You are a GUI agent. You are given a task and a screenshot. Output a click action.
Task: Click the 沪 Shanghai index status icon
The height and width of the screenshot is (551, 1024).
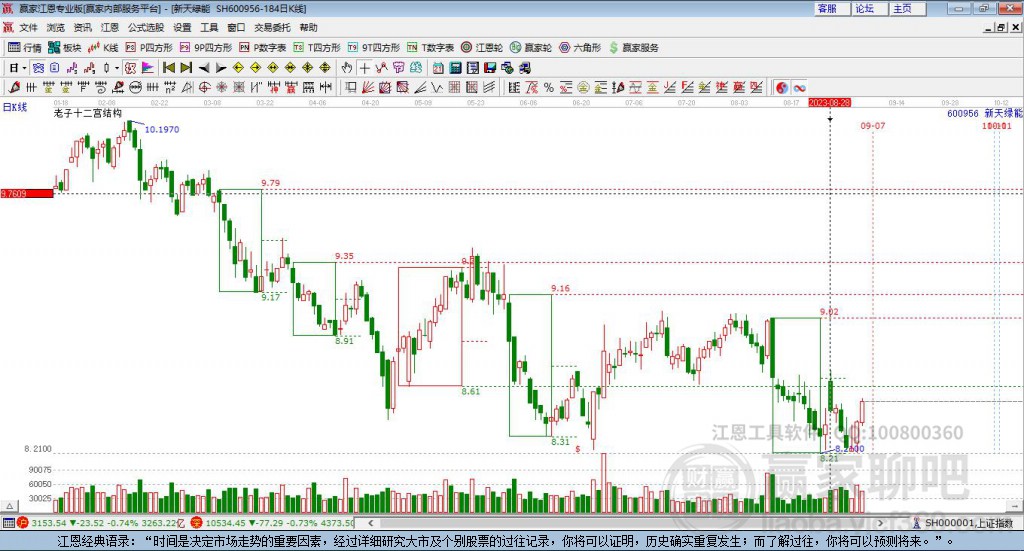[22, 522]
